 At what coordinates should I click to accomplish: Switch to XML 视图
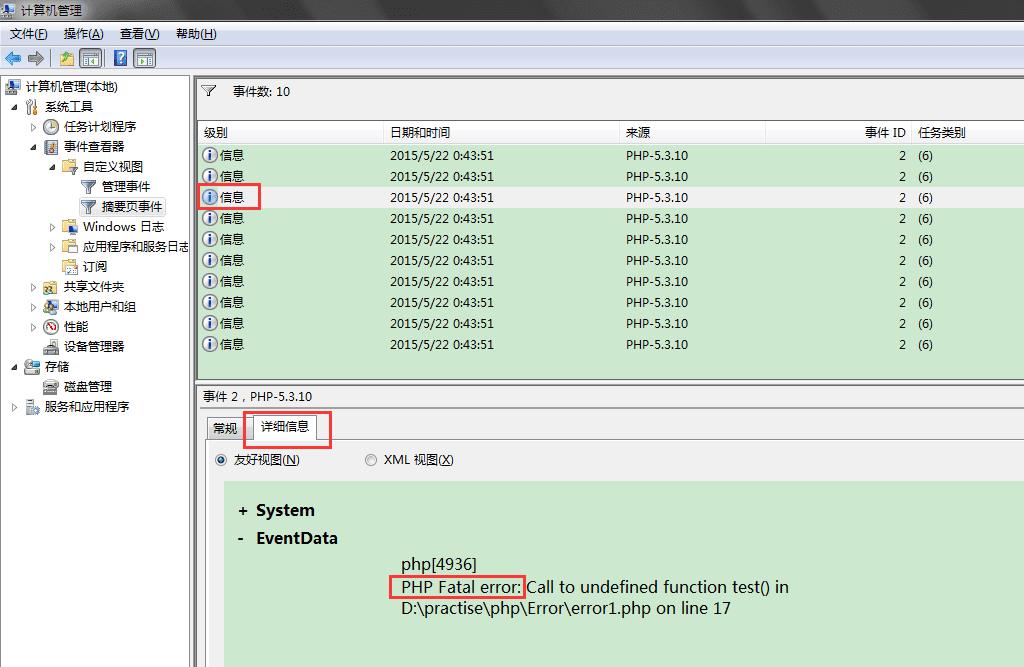point(371,460)
